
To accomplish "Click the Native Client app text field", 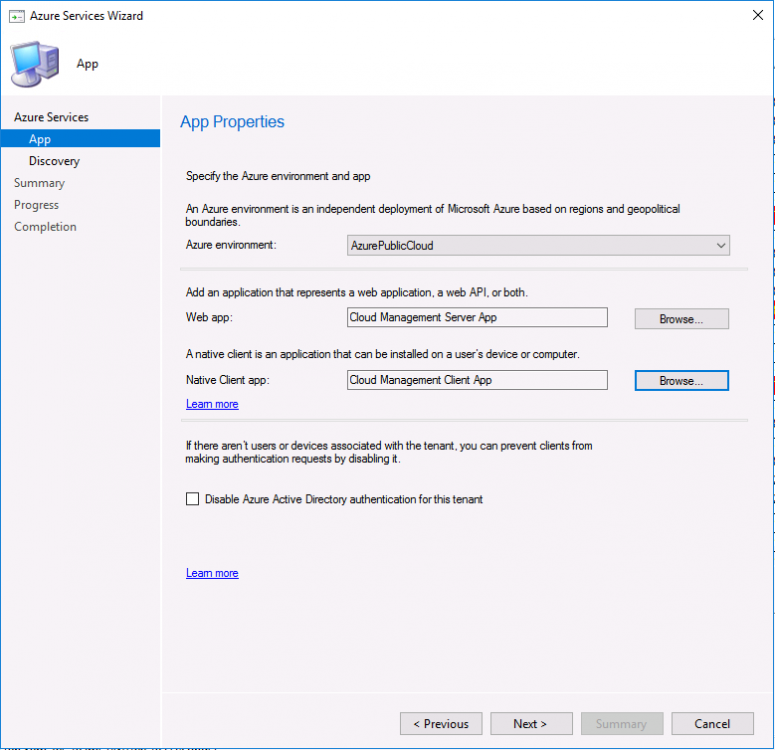I will click(477, 380).
